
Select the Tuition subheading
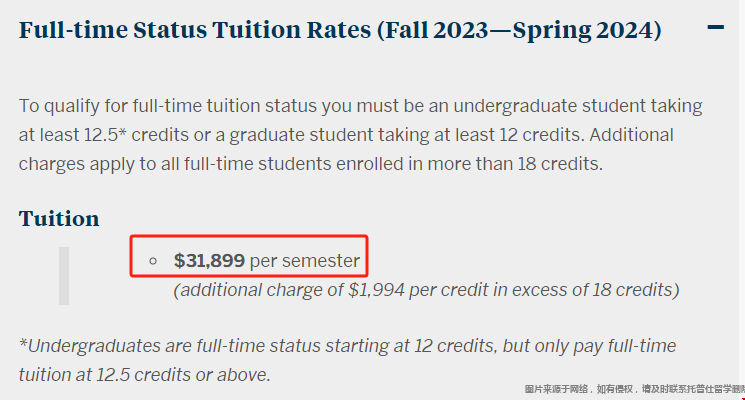tap(59, 219)
